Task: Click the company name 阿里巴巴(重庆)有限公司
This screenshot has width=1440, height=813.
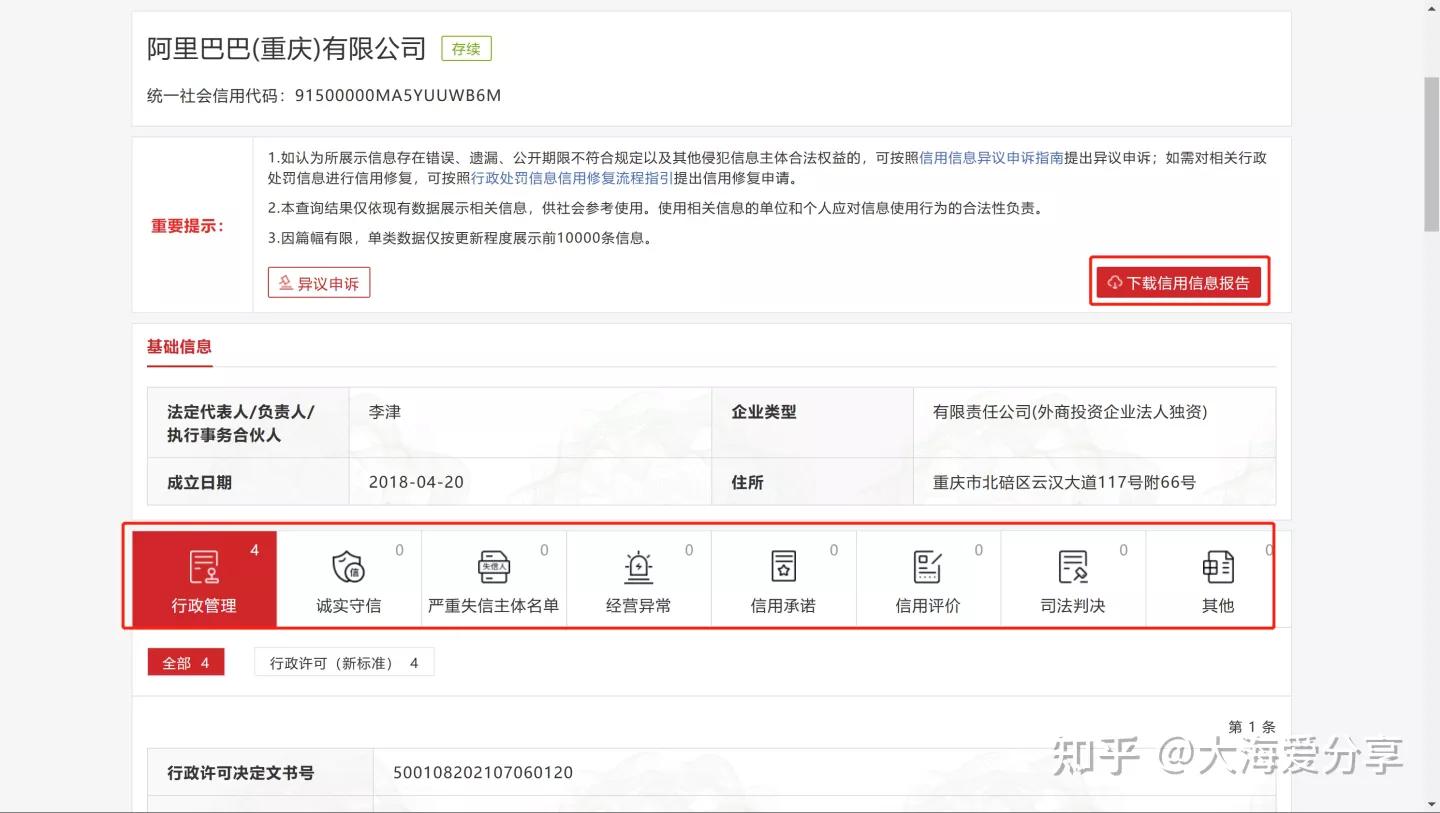Action: click(286, 47)
